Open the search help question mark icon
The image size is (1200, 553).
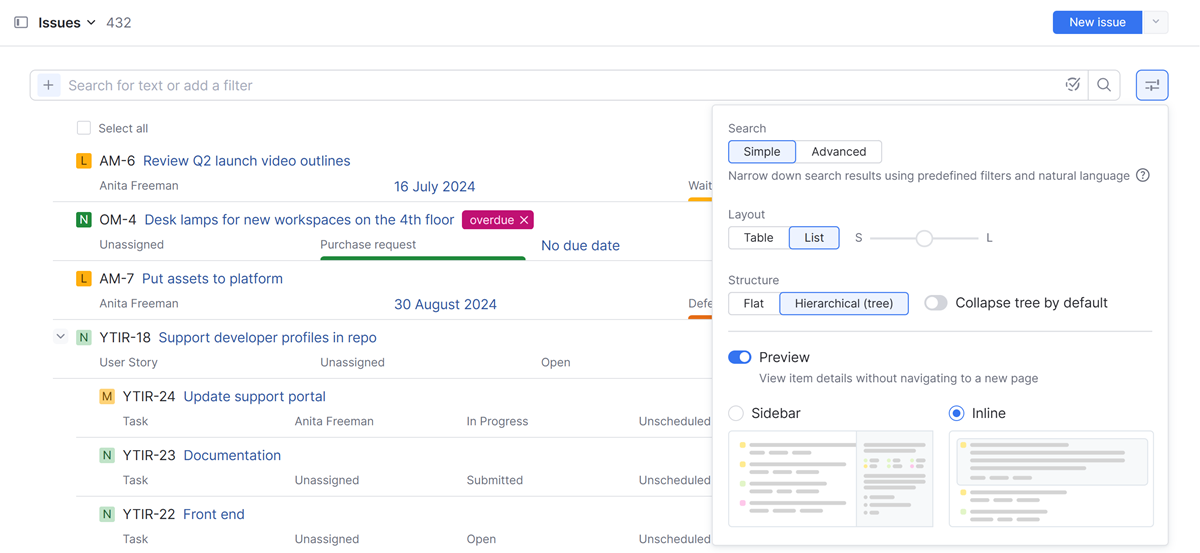[x=1143, y=175]
